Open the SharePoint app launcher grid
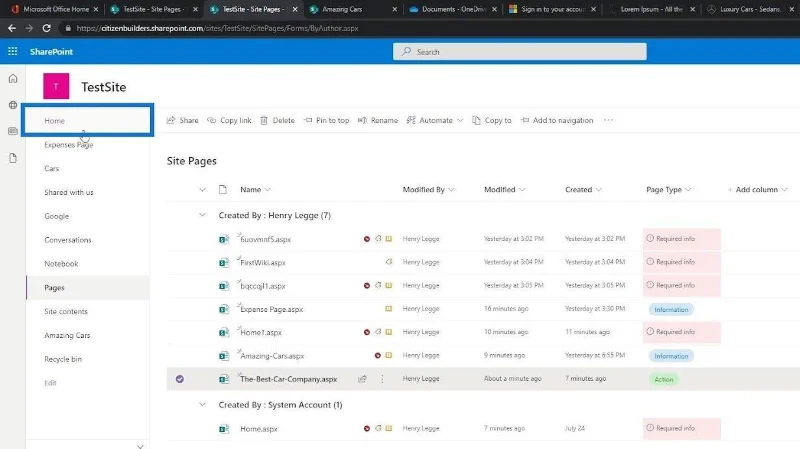 (x=13, y=52)
